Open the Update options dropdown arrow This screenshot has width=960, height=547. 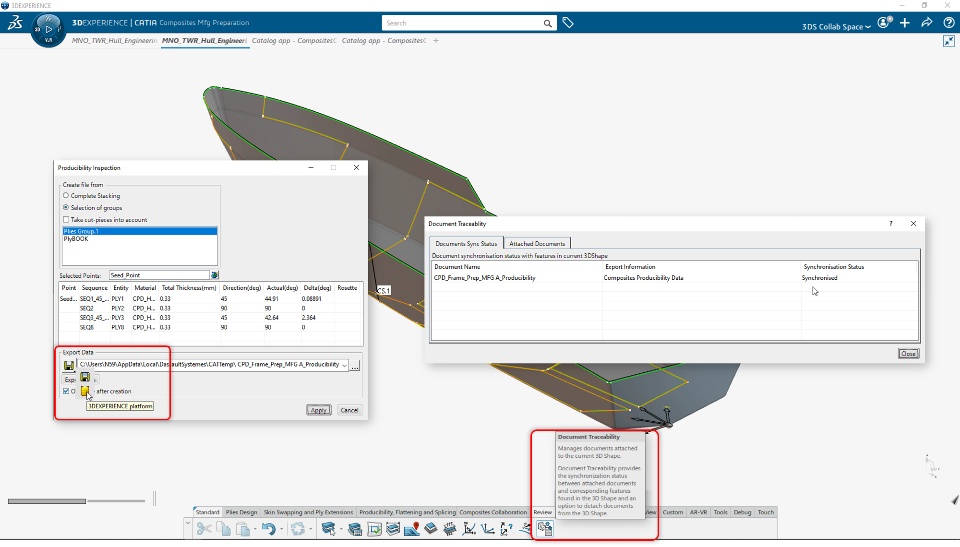(310, 529)
